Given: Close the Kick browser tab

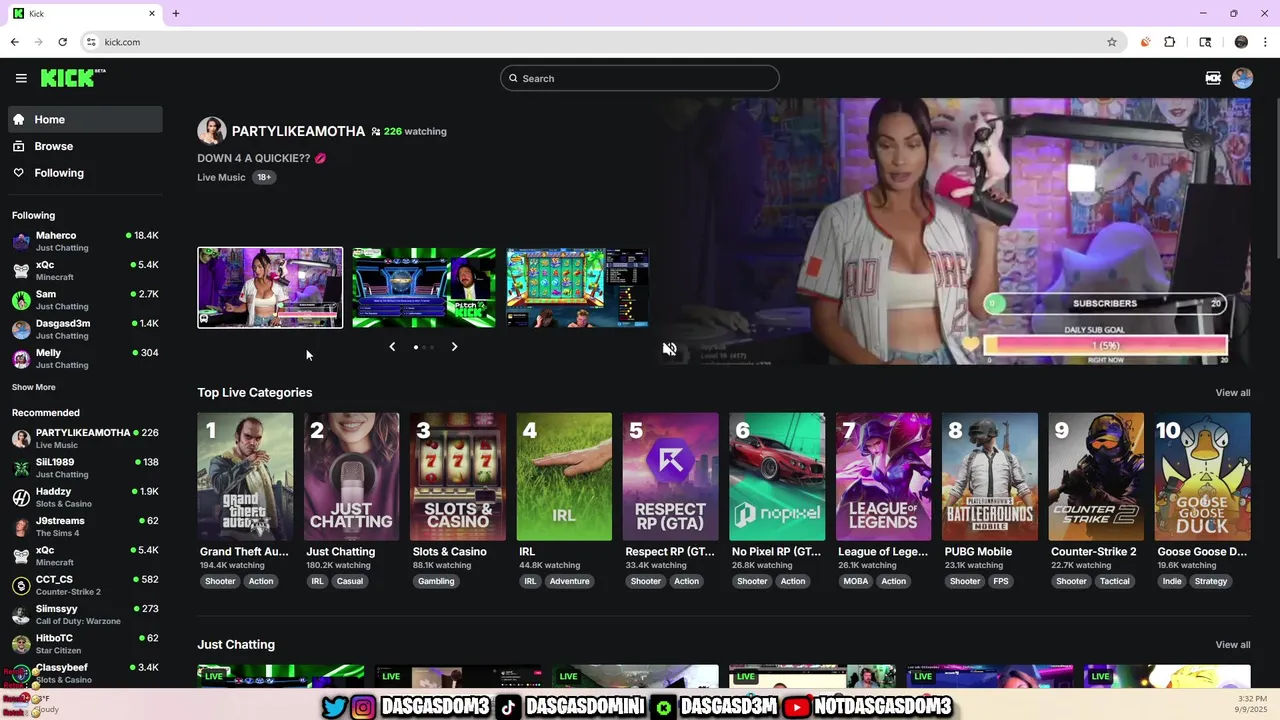Looking at the screenshot, I should [x=152, y=14].
